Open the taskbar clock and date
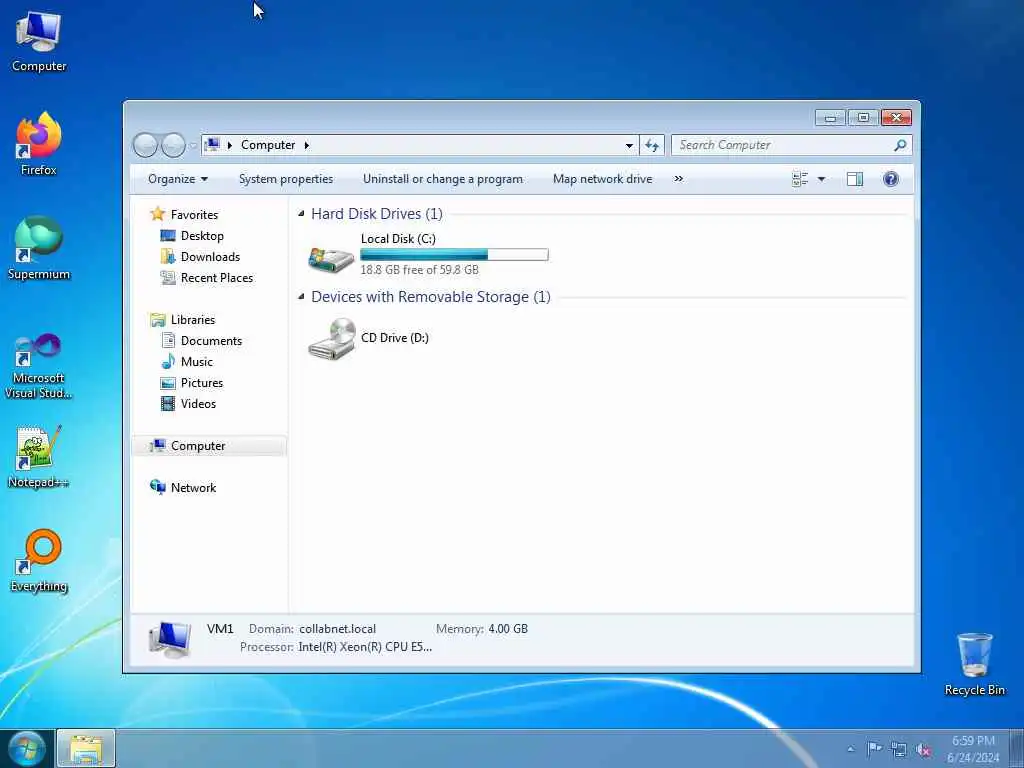Image resolution: width=1024 pixels, height=768 pixels. click(973, 749)
